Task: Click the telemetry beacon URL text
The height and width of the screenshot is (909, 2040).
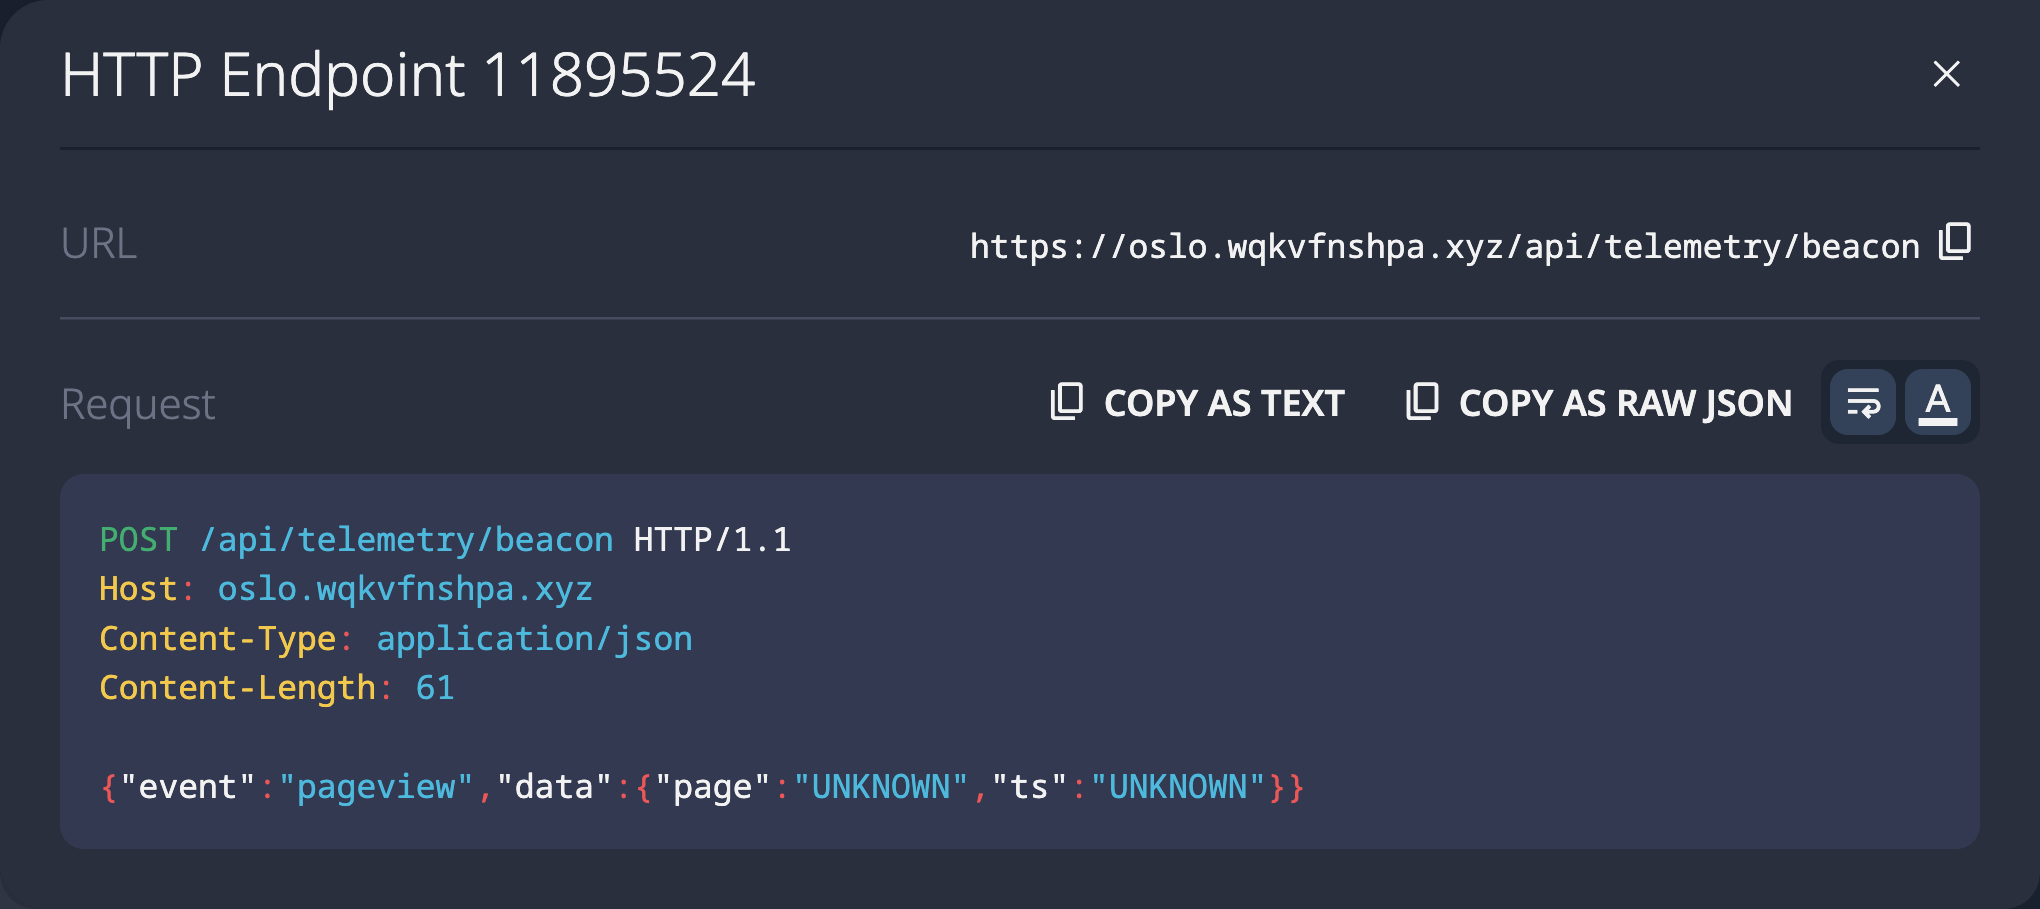Action: (x=1444, y=246)
